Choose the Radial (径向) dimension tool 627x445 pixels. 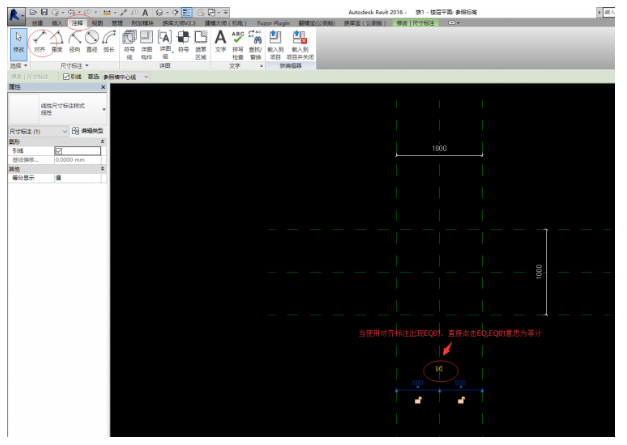tap(75, 41)
